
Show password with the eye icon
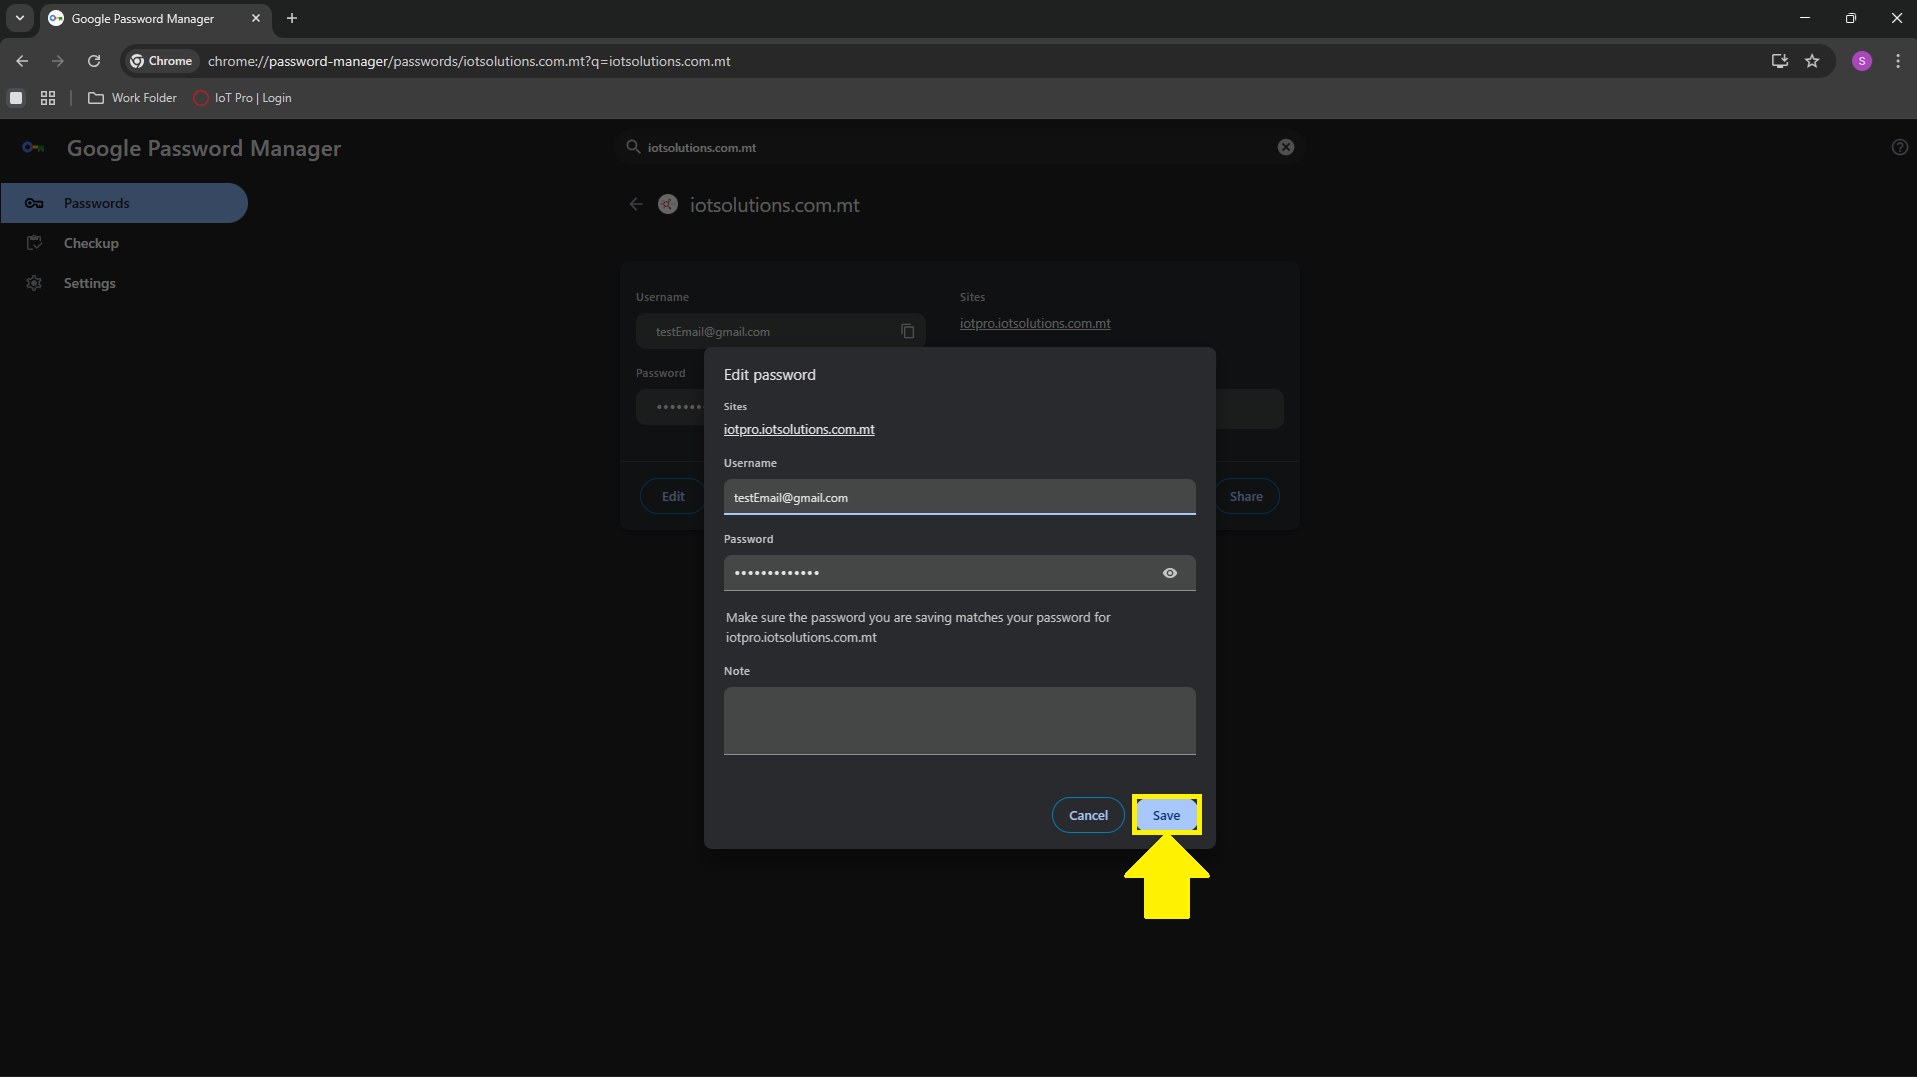point(1170,573)
